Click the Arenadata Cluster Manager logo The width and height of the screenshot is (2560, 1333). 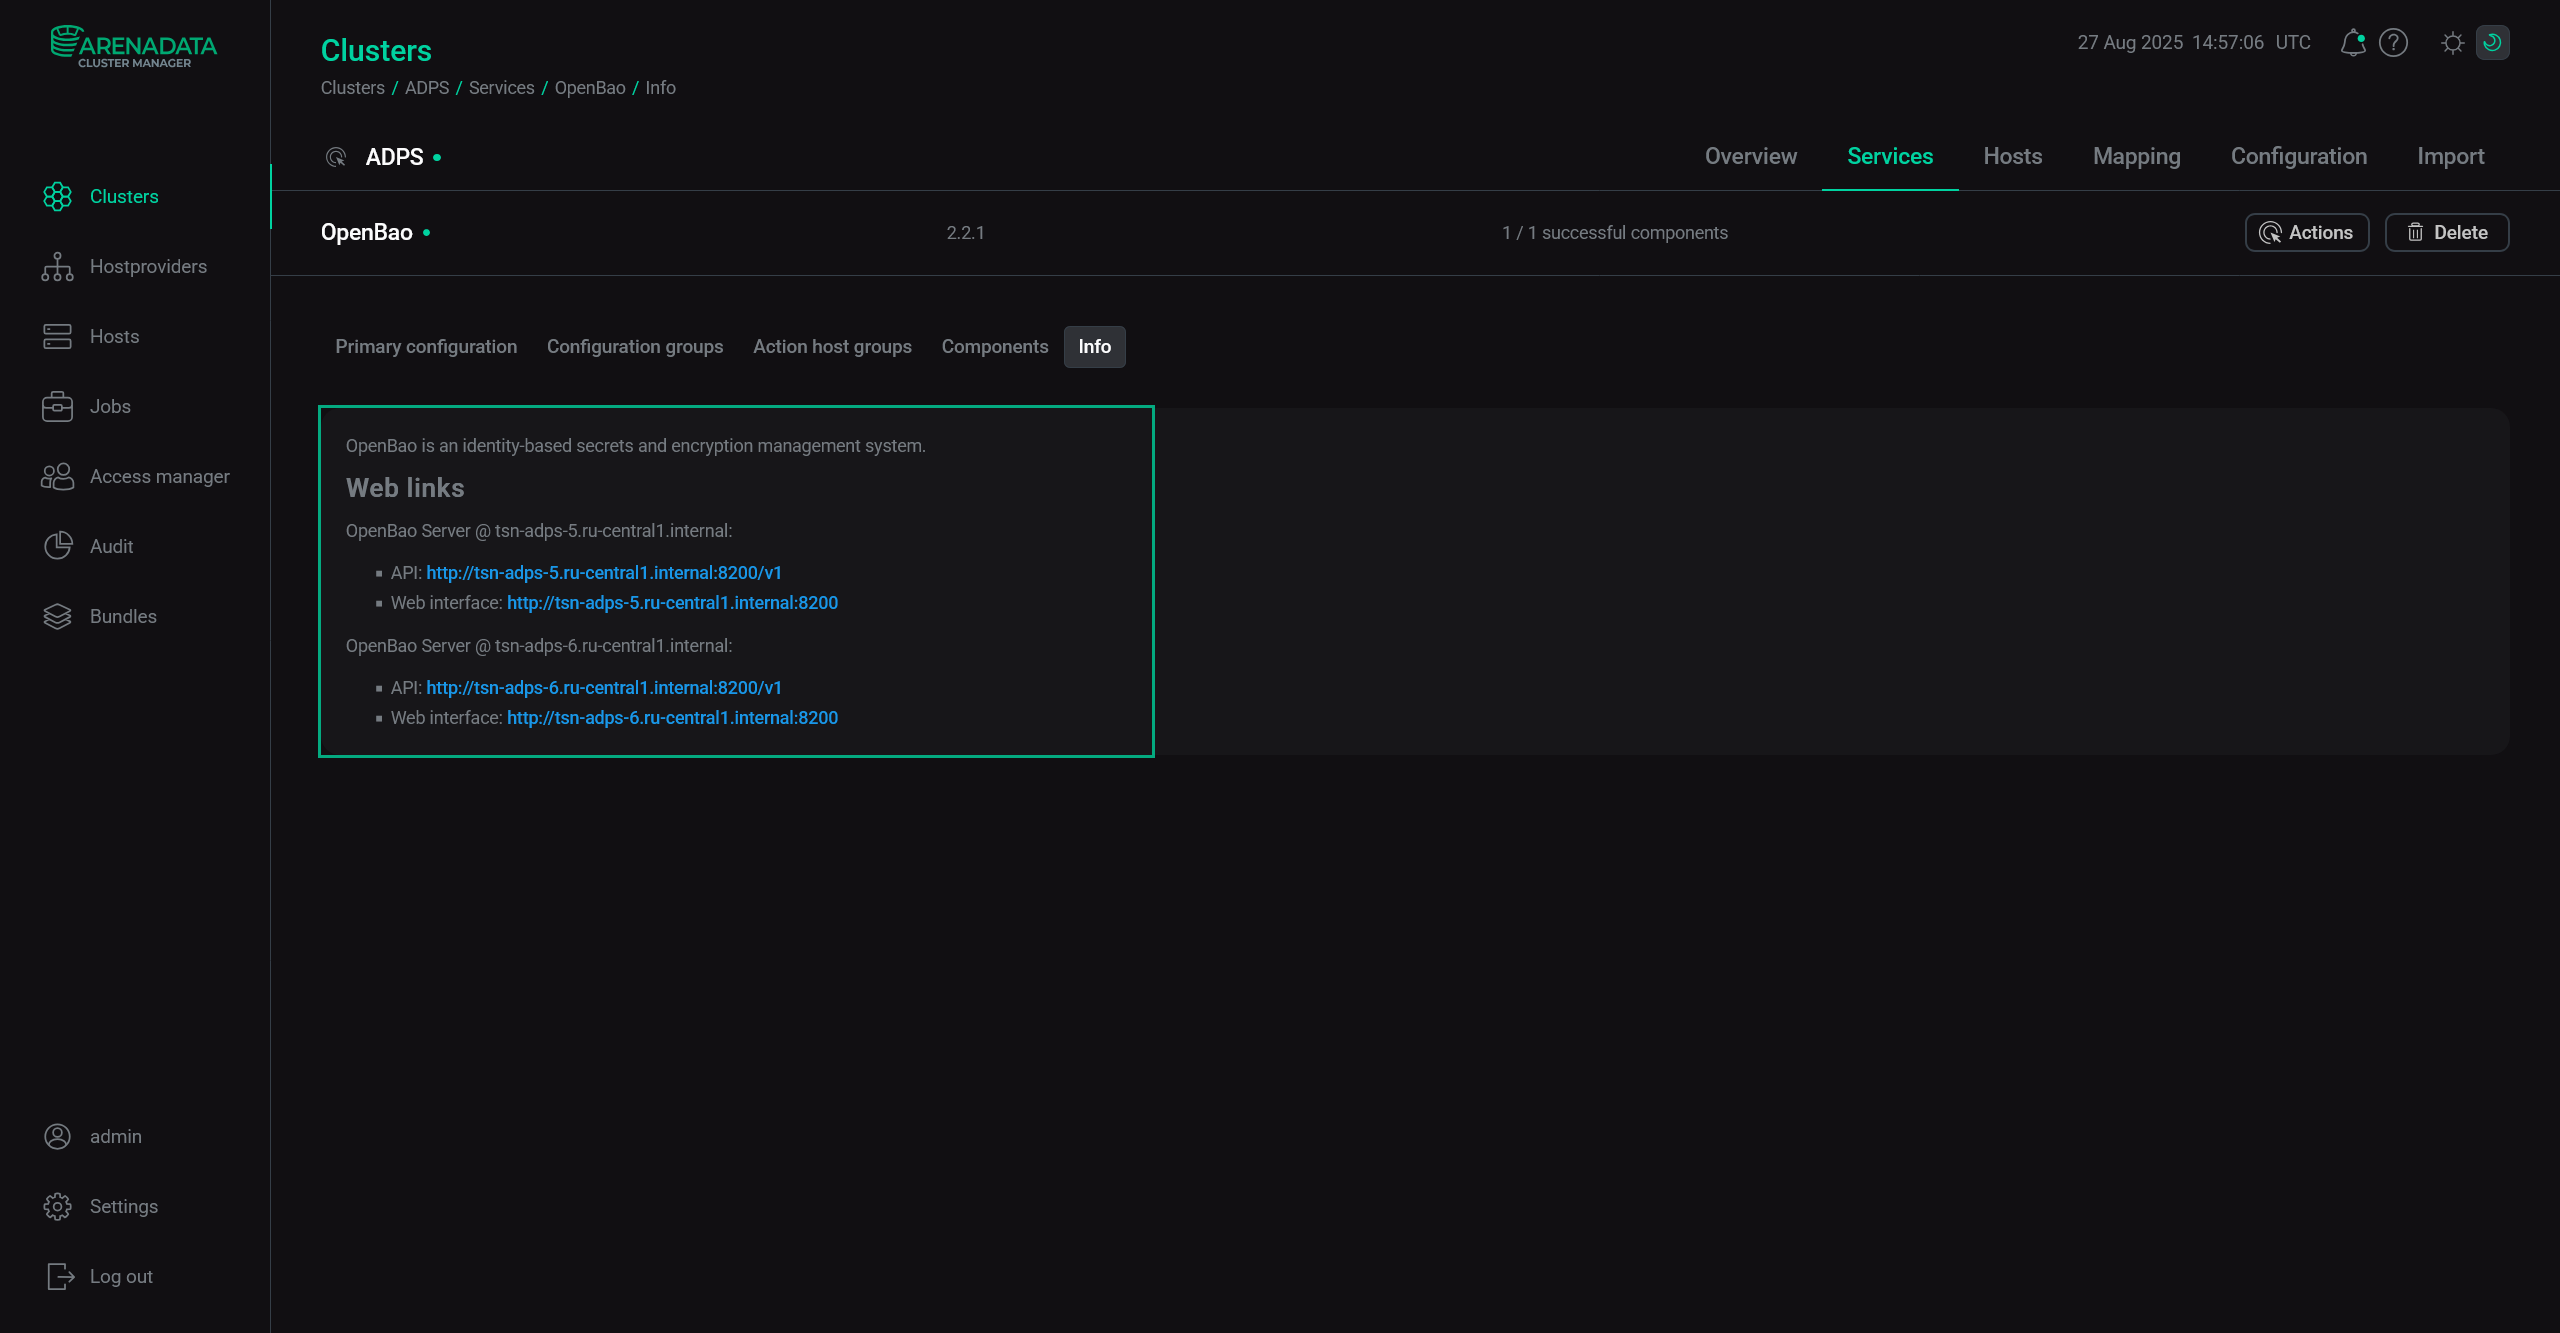(133, 45)
